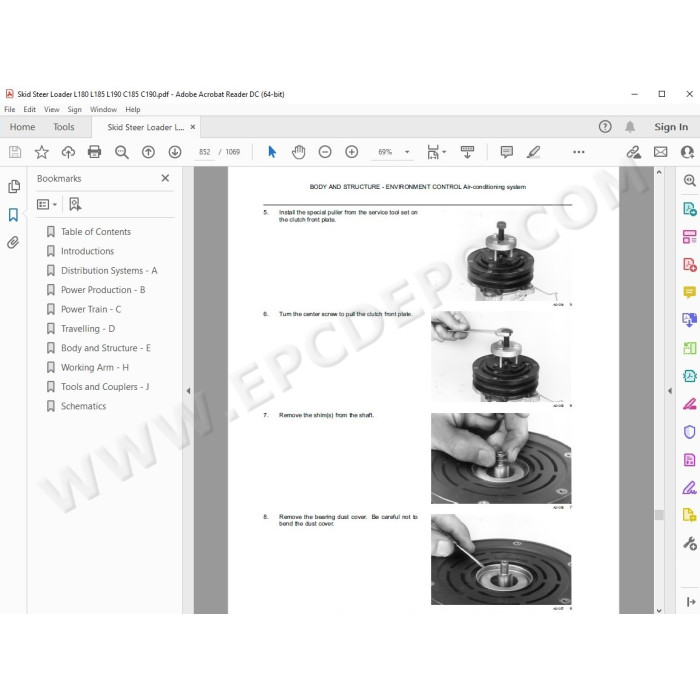This screenshot has width=700, height=700.
Task: Open the Schematics bookmark
Action: click(x=83, y=406)
